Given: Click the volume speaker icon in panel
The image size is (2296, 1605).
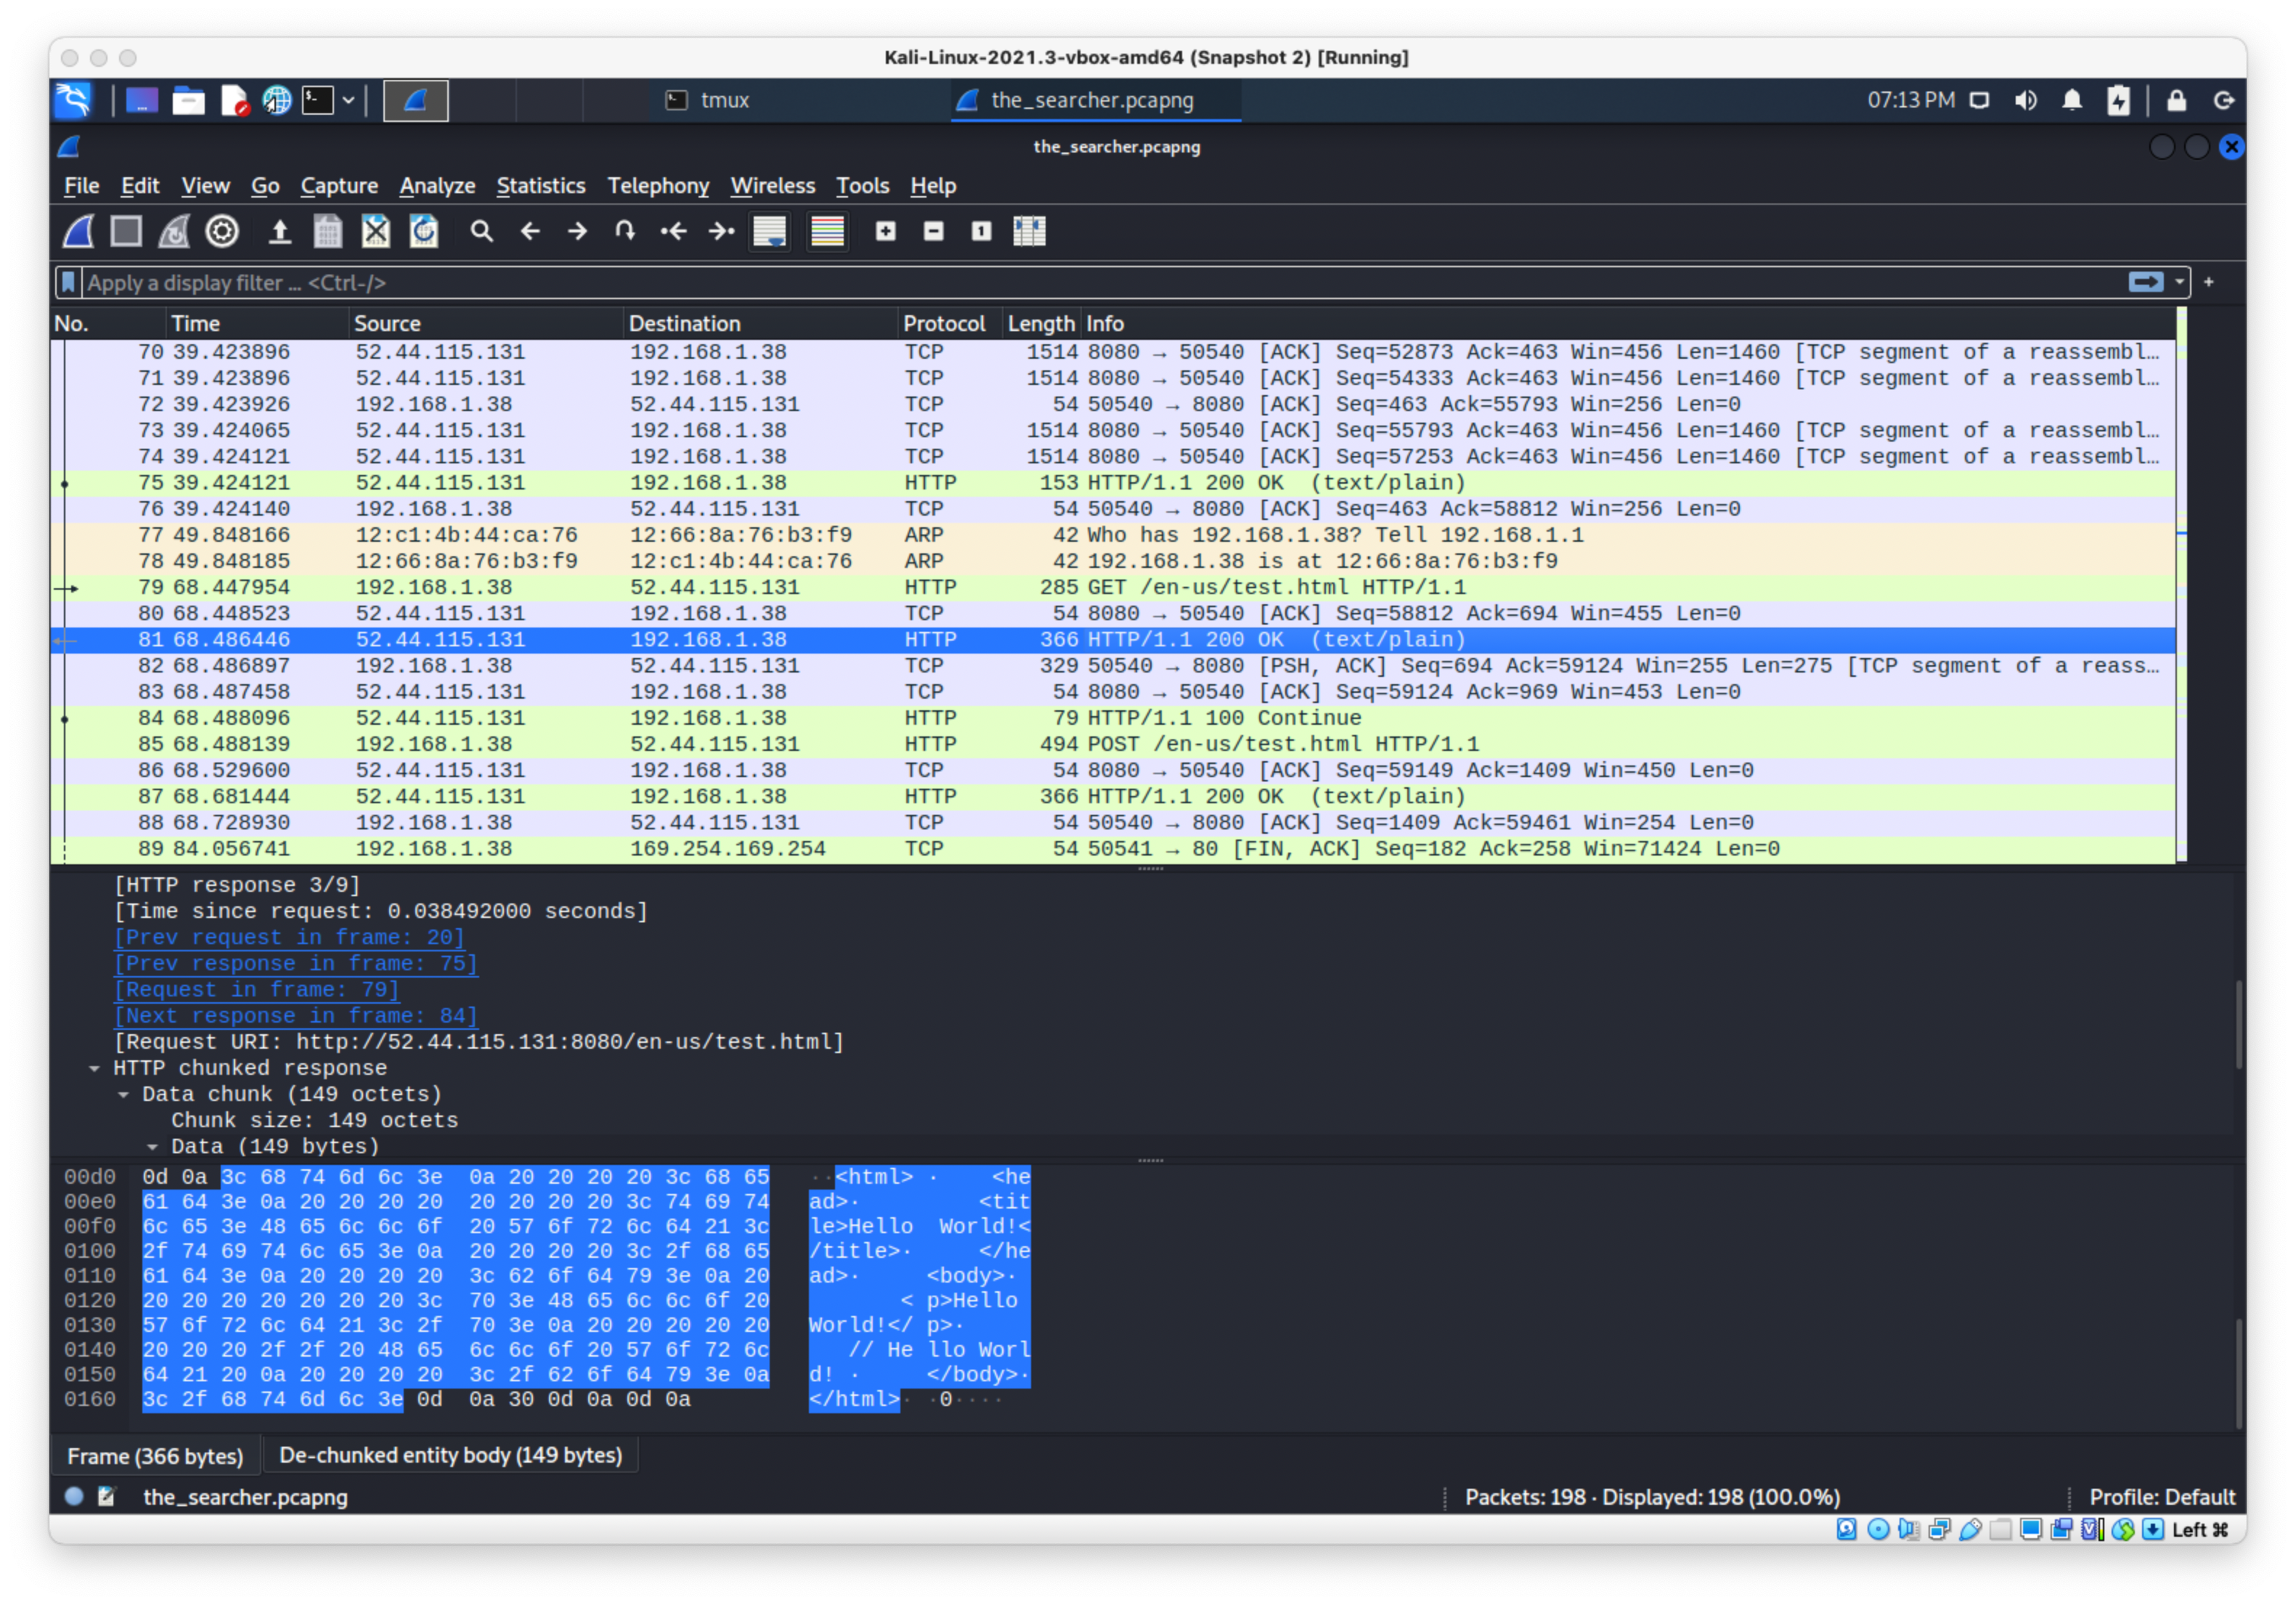Looking at the screenshot, I should coord(2026,100).
